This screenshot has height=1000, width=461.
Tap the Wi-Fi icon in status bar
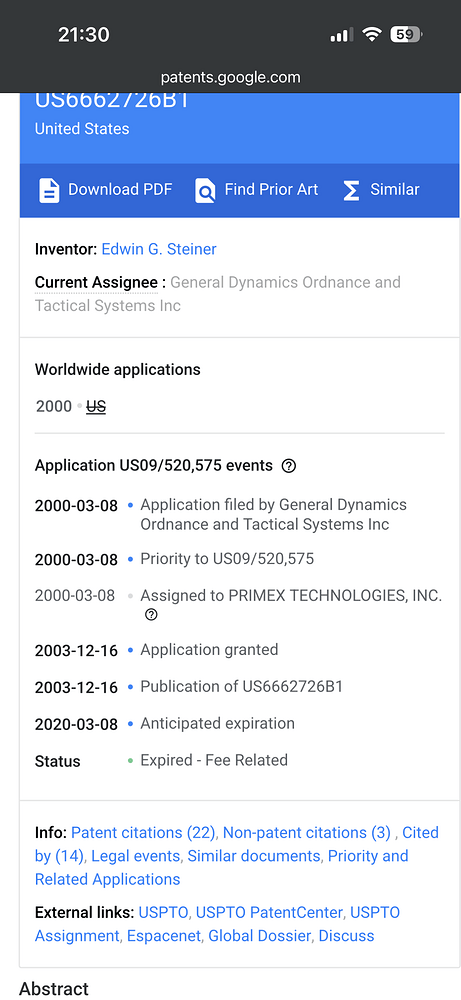tap(371, 34)
